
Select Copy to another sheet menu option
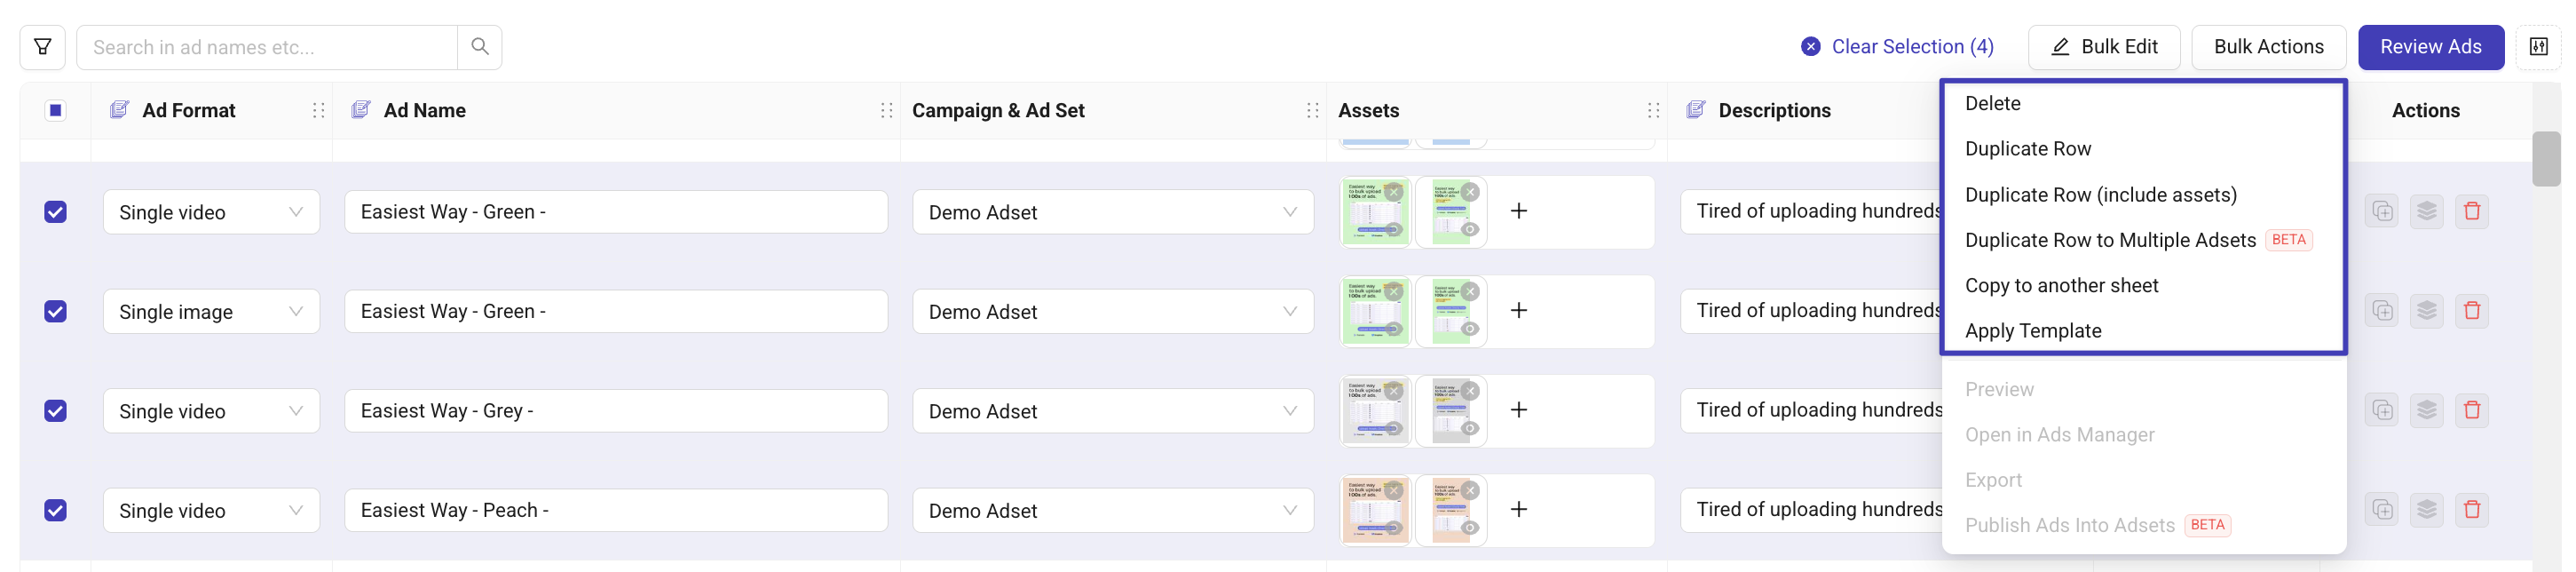click(2060, 286)
